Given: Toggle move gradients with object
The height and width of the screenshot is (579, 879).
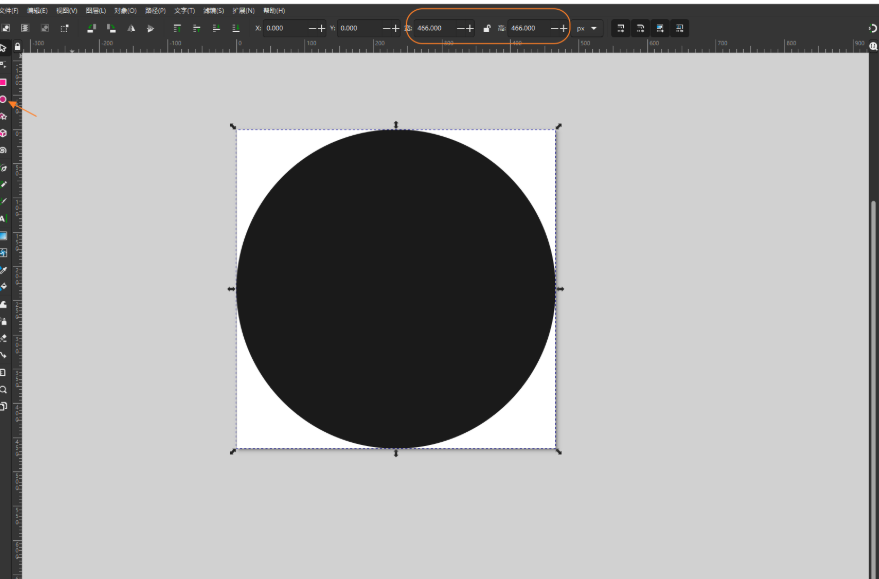Looking at the screenshot, I should 660,28.
